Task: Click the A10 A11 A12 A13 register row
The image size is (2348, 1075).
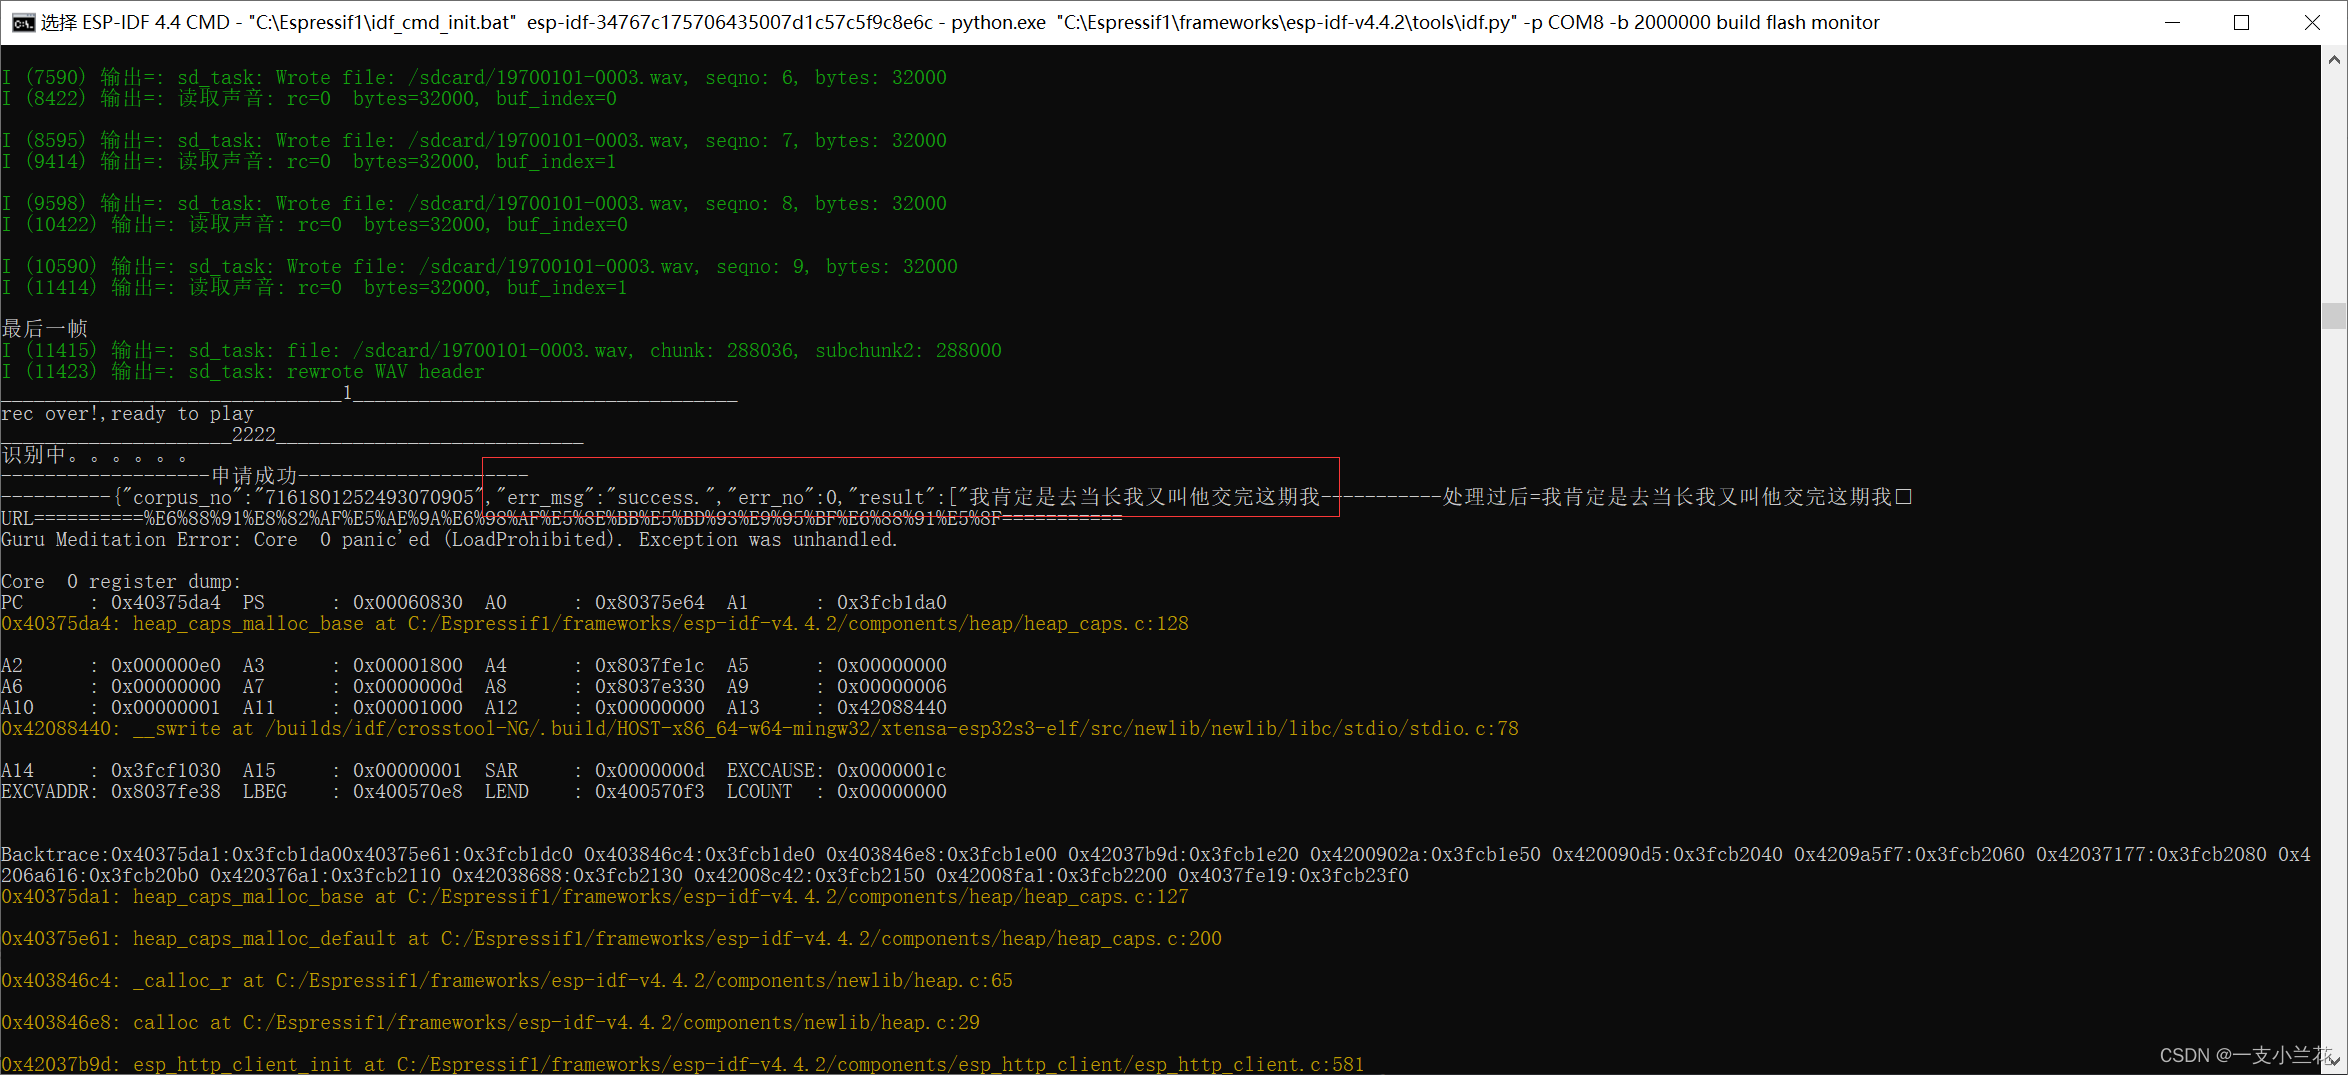Action: [x=474, y=707]
